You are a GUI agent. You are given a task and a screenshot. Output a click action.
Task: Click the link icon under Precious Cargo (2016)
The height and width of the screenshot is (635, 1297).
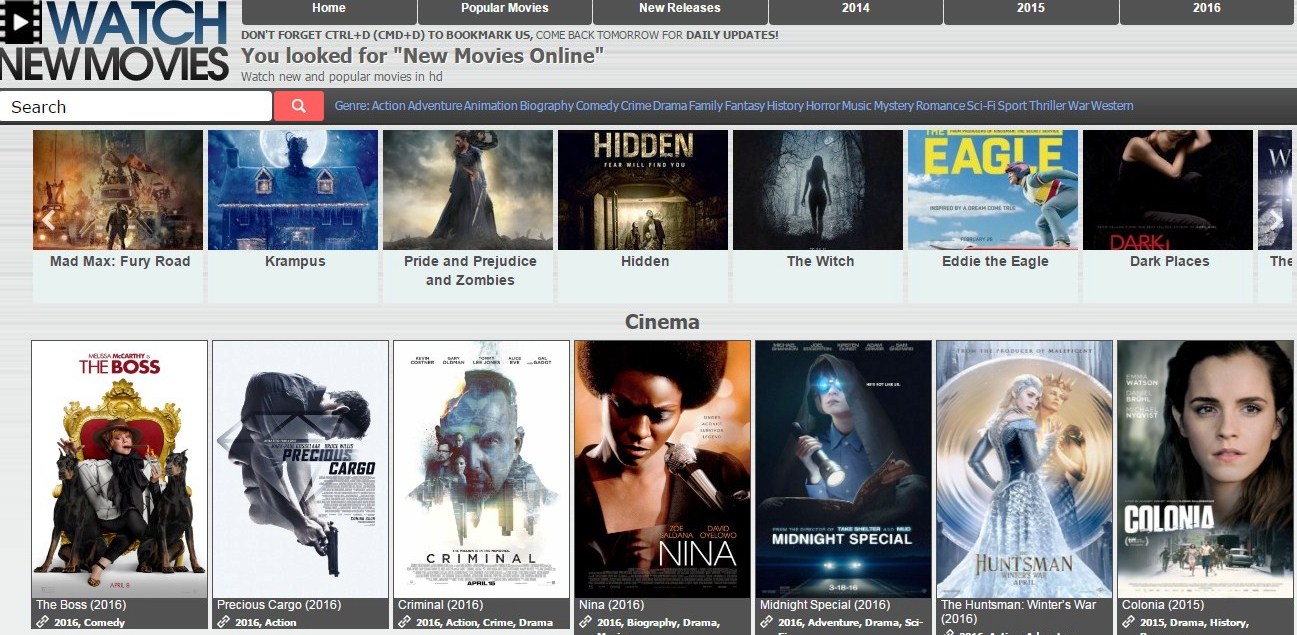[x=223, y=622]
